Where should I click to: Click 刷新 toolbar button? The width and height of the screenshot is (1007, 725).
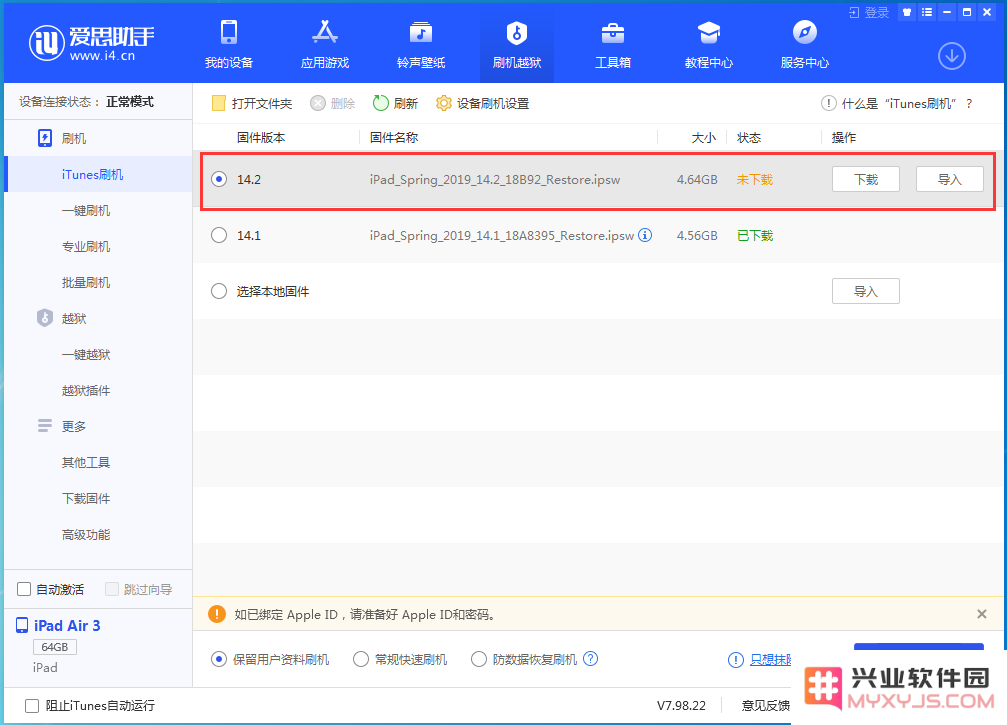pyautogui.click(x=395, y=103)
